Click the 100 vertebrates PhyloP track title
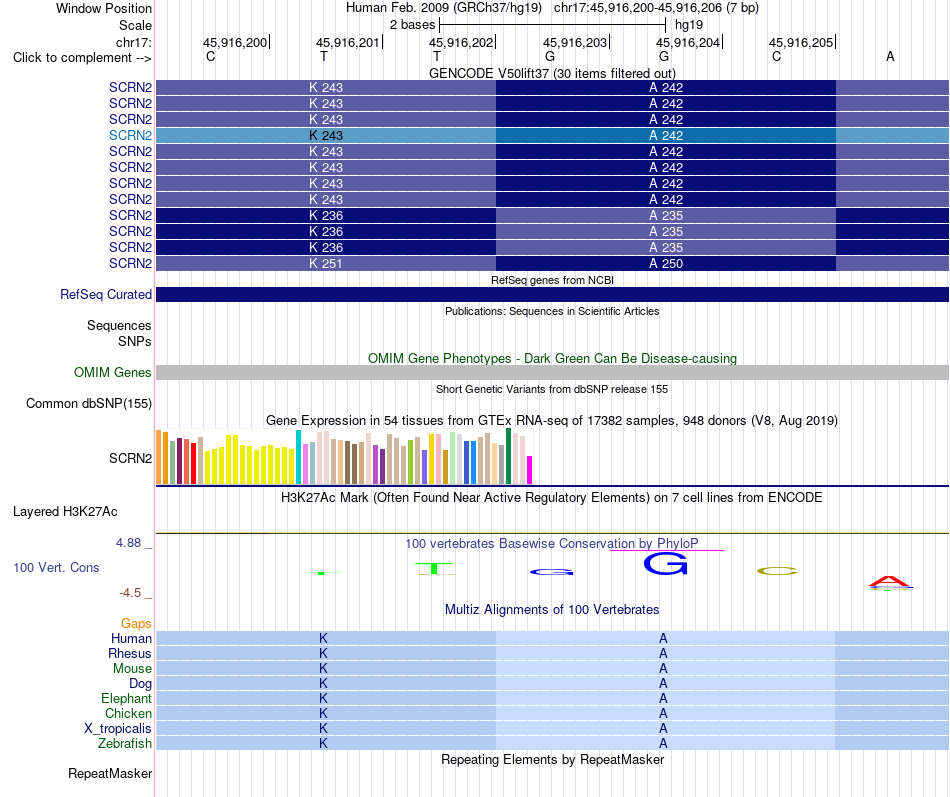950x797 pixels. [551, 543]
